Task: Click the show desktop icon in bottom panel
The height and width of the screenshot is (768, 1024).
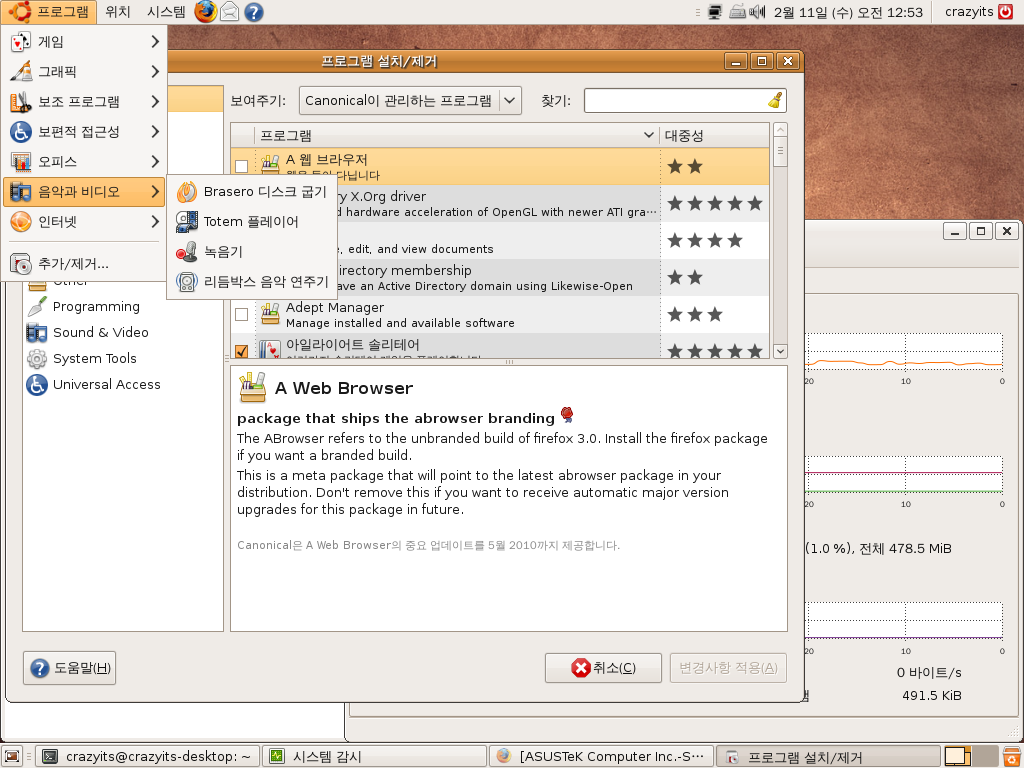Action: pyautogui.click(x=12, y=756)
